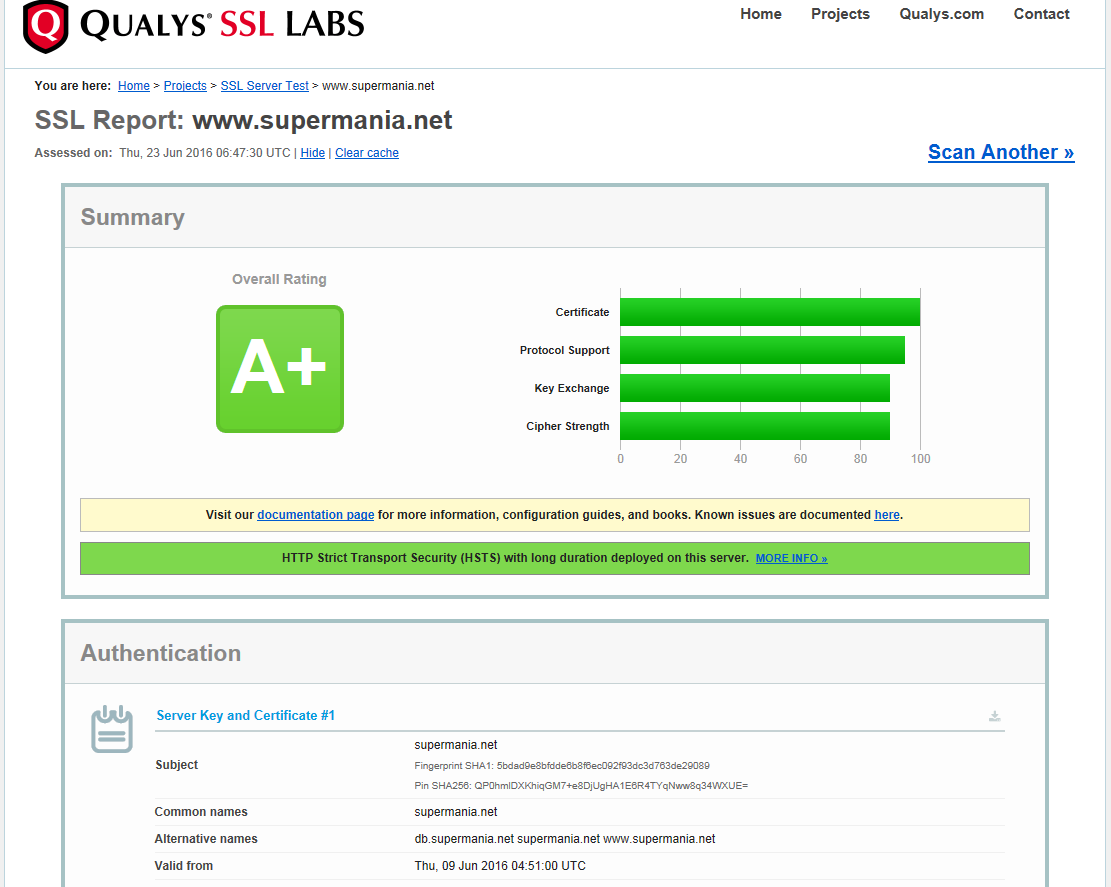
Task: Click the certificate download icon
Action: pyautogui.click(x=994, y=716)
